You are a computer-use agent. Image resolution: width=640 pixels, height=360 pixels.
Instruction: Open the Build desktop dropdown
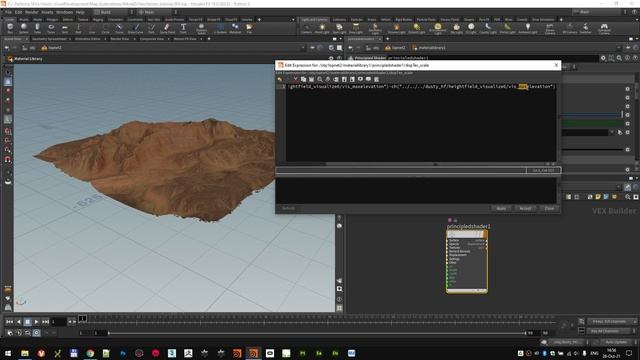(113, 12)
